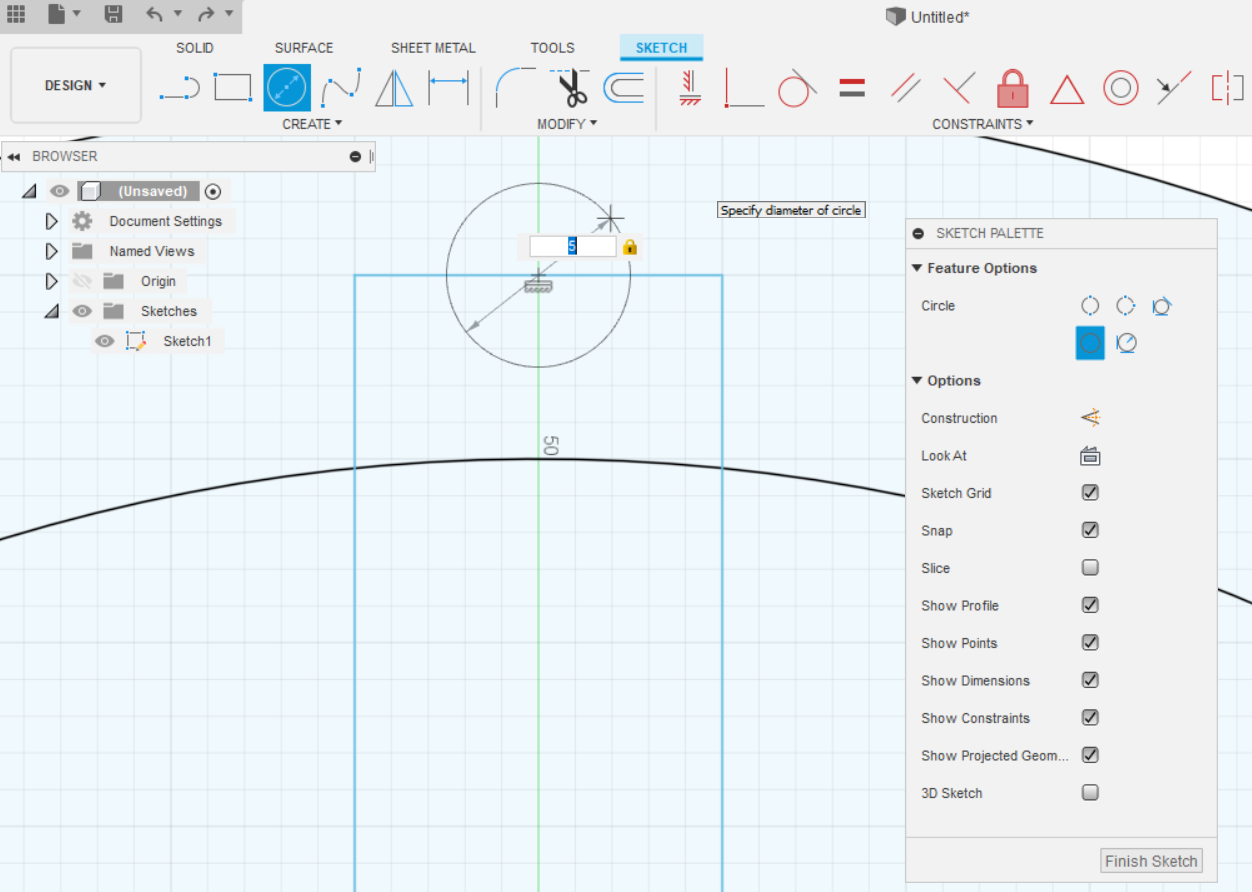Apply the Parallel constraint

[x=906, y=88]
